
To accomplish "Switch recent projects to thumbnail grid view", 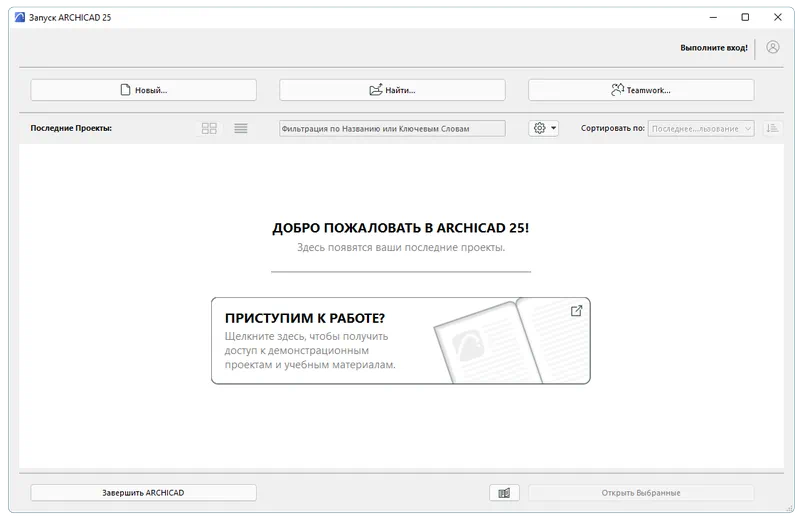I will tap(209, 128).
